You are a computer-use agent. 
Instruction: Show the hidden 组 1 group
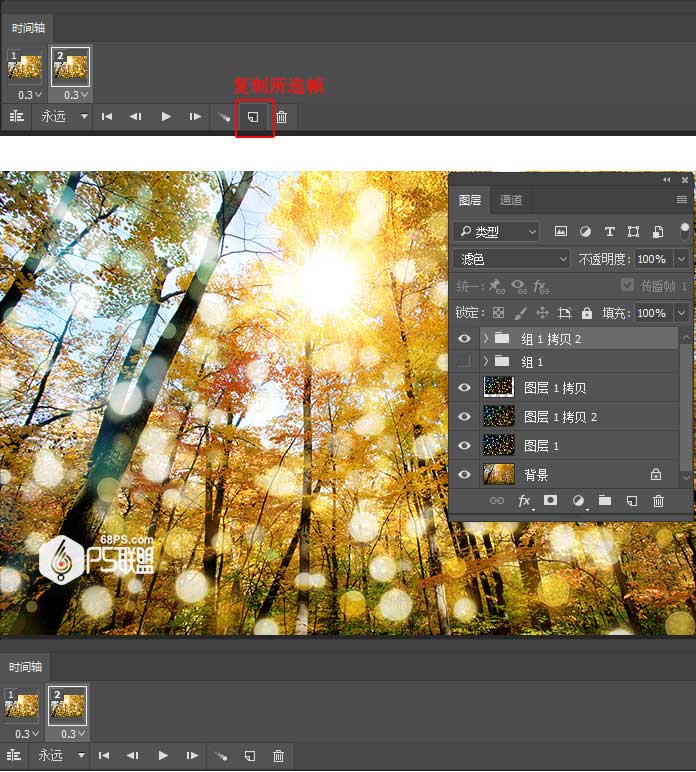click(464, 362)
